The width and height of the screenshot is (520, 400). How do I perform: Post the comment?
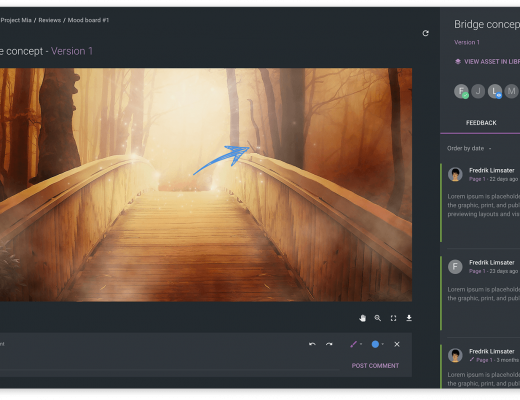(x=375, y=366)
